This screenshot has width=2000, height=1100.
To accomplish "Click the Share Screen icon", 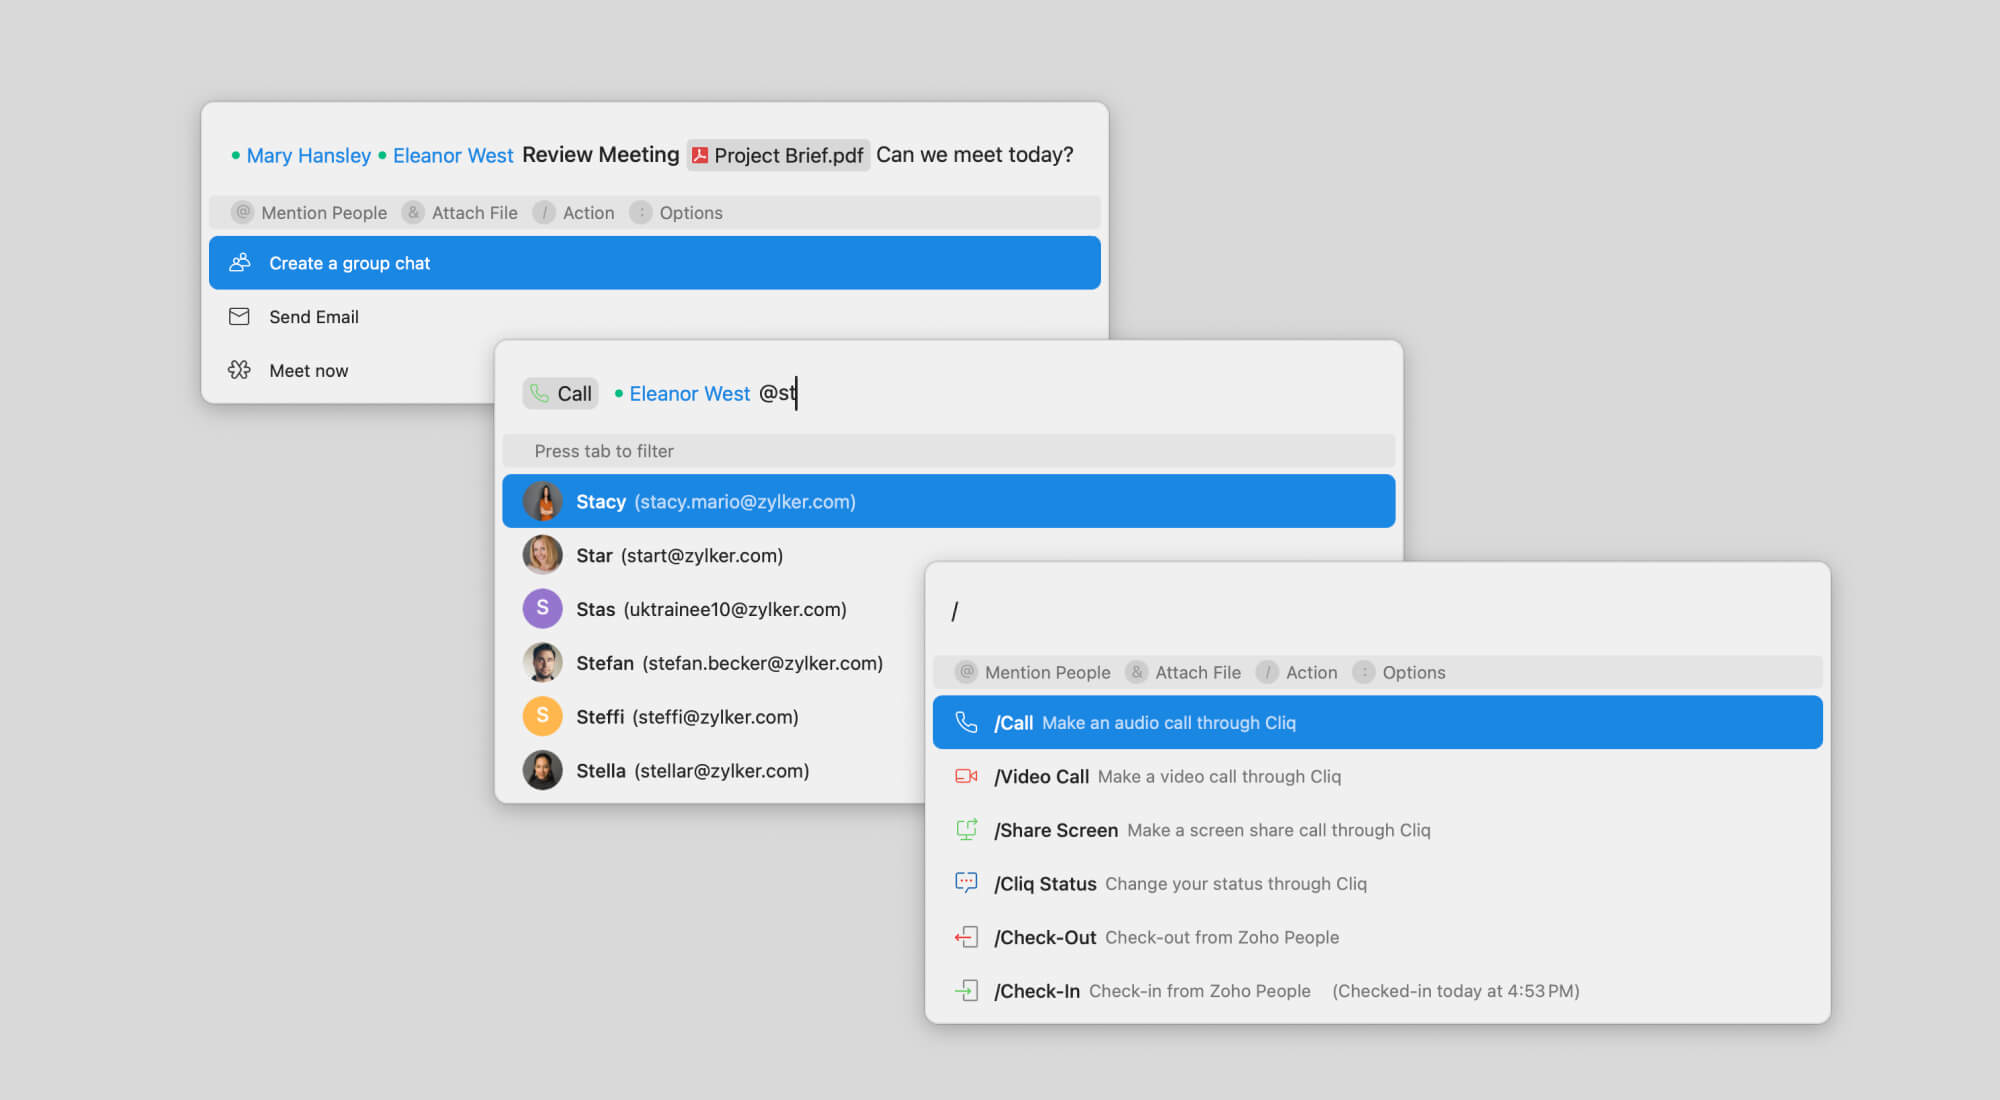I will point(966,830).
